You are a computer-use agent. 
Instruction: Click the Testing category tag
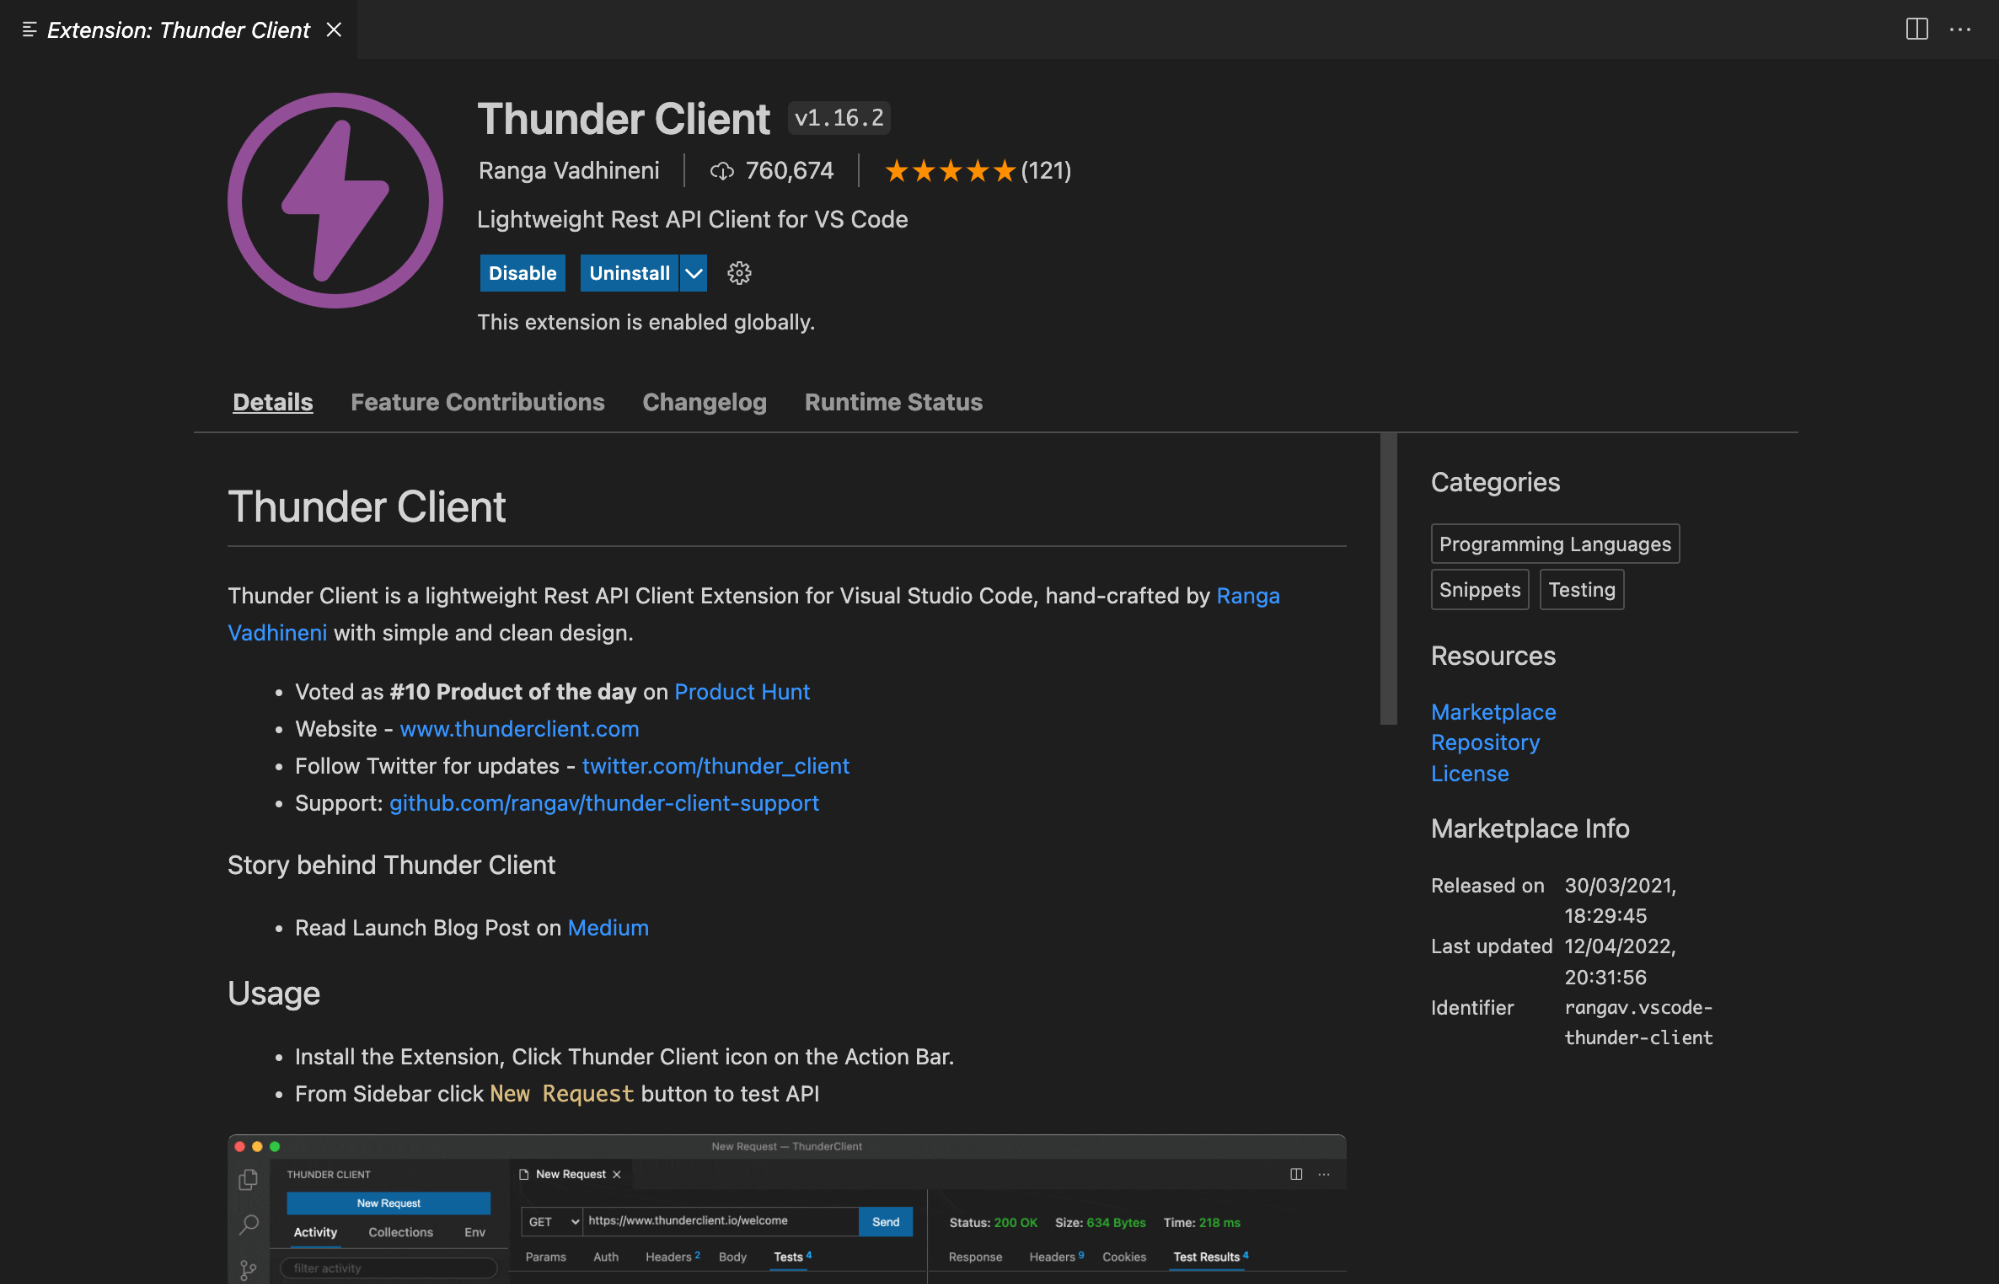pos(1581,590)
